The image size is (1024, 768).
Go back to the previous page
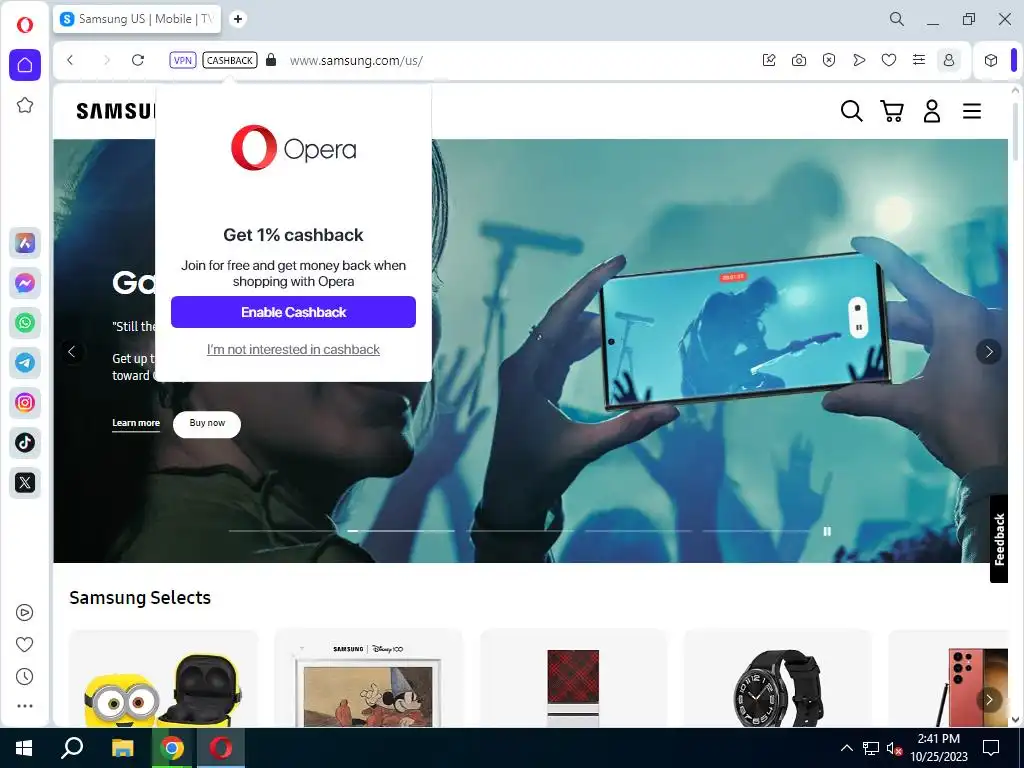[71, 60]
